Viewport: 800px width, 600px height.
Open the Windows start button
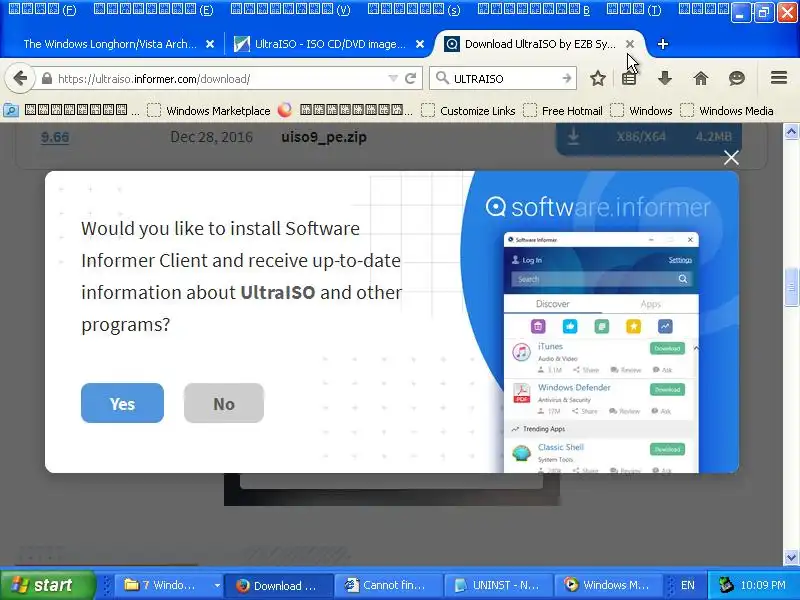point(47,585)
